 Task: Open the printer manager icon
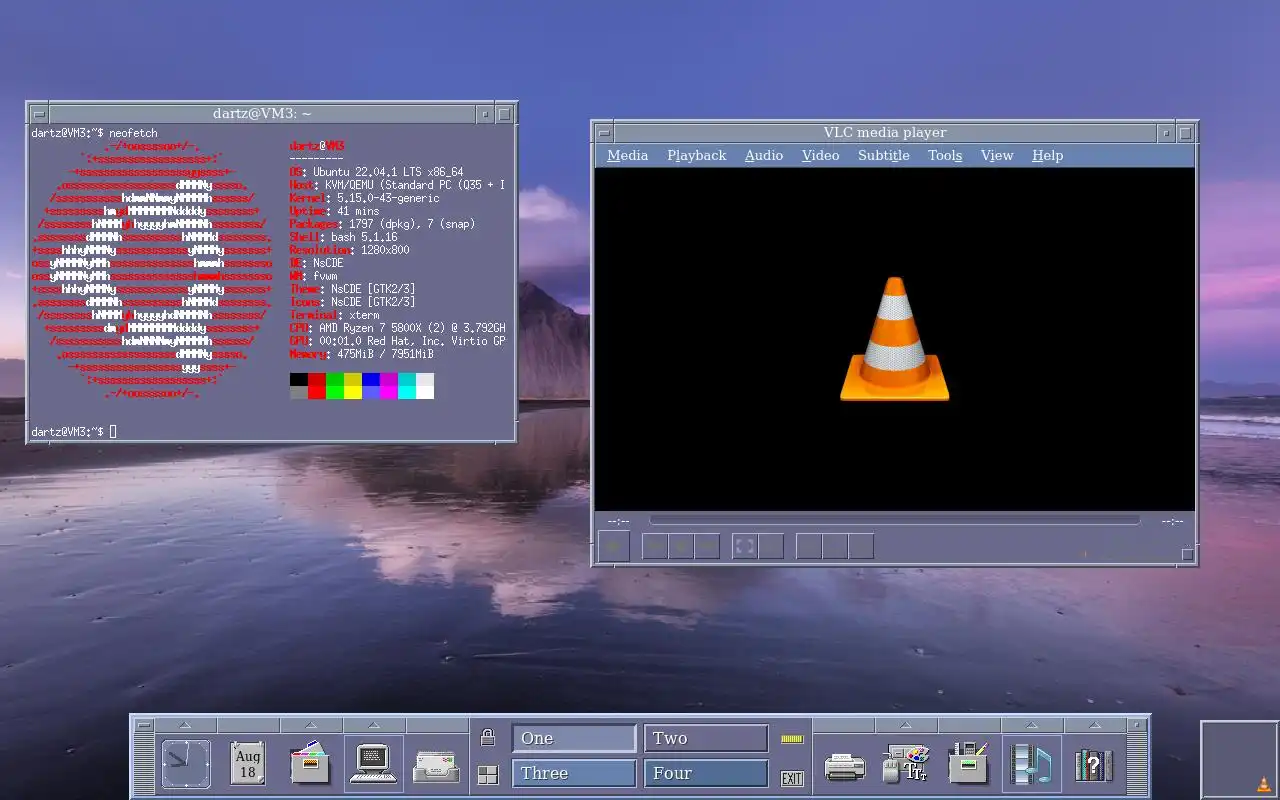[x=844, y=767]
